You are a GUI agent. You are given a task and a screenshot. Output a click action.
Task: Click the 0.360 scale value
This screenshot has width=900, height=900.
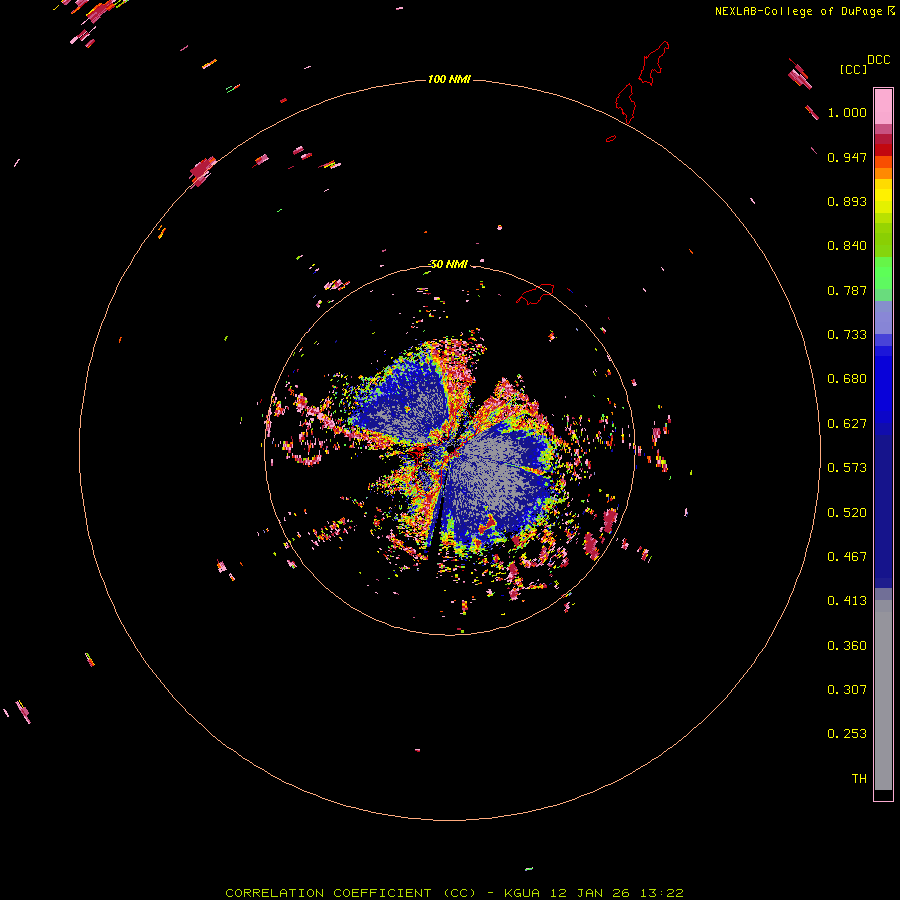pos(847,646)
